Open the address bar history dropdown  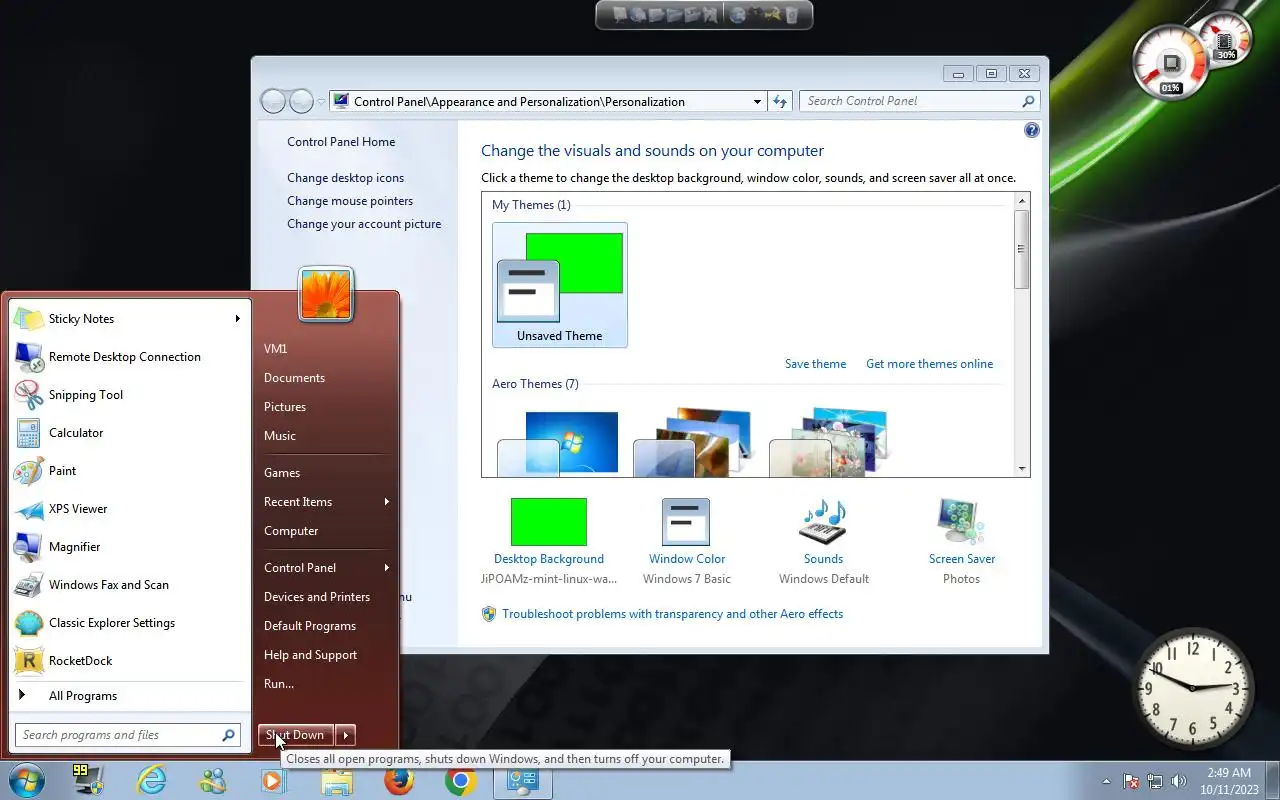757,101
